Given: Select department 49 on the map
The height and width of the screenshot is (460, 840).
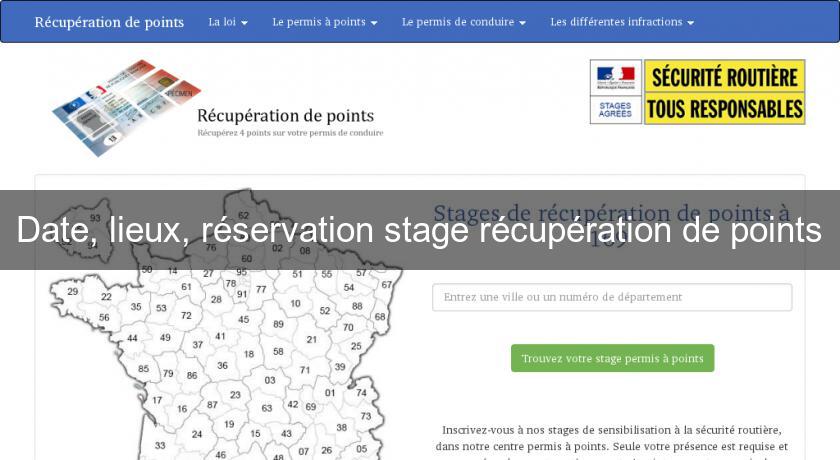Looking at the screenshot, I should 166,338.
